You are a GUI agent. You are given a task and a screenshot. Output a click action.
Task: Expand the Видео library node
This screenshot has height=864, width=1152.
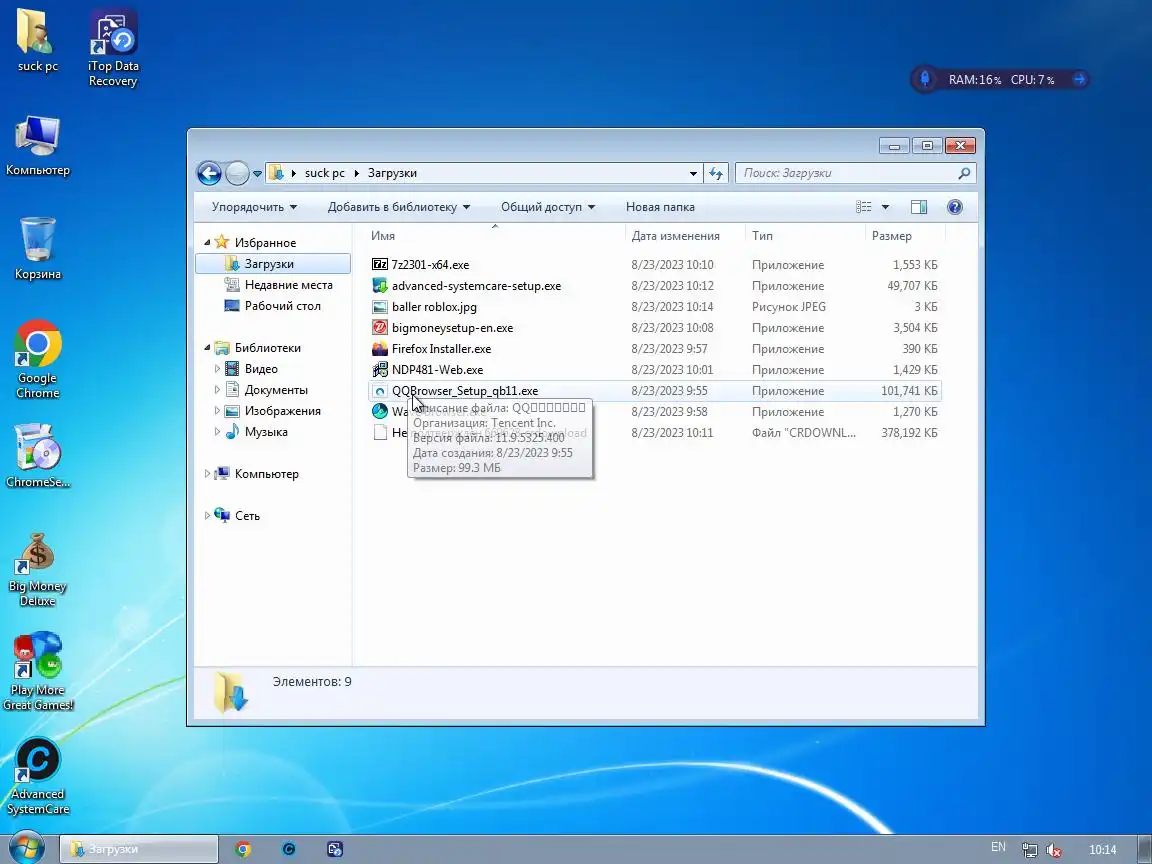(217, 369)
